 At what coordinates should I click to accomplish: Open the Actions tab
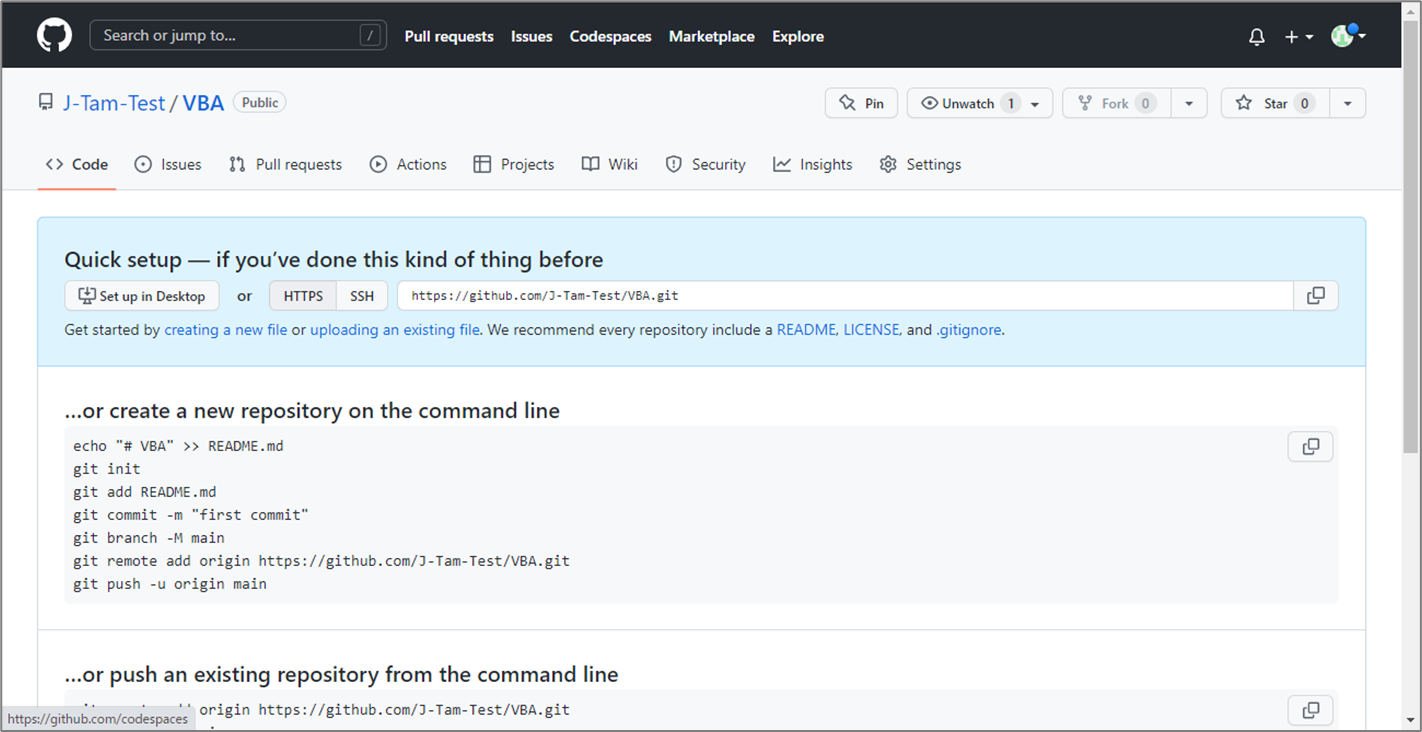[408, 164]
